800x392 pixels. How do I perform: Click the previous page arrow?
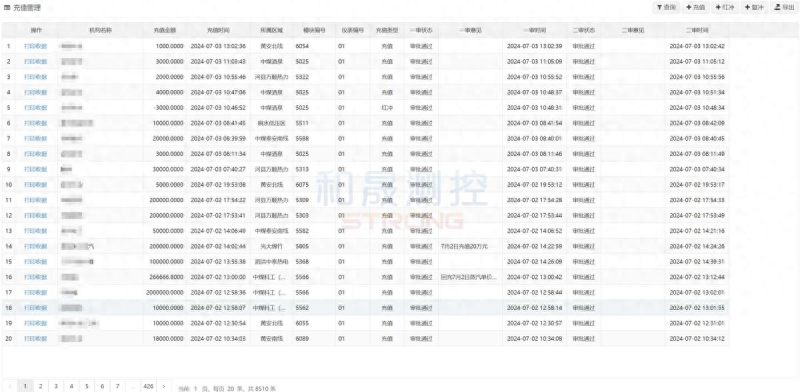10,386
